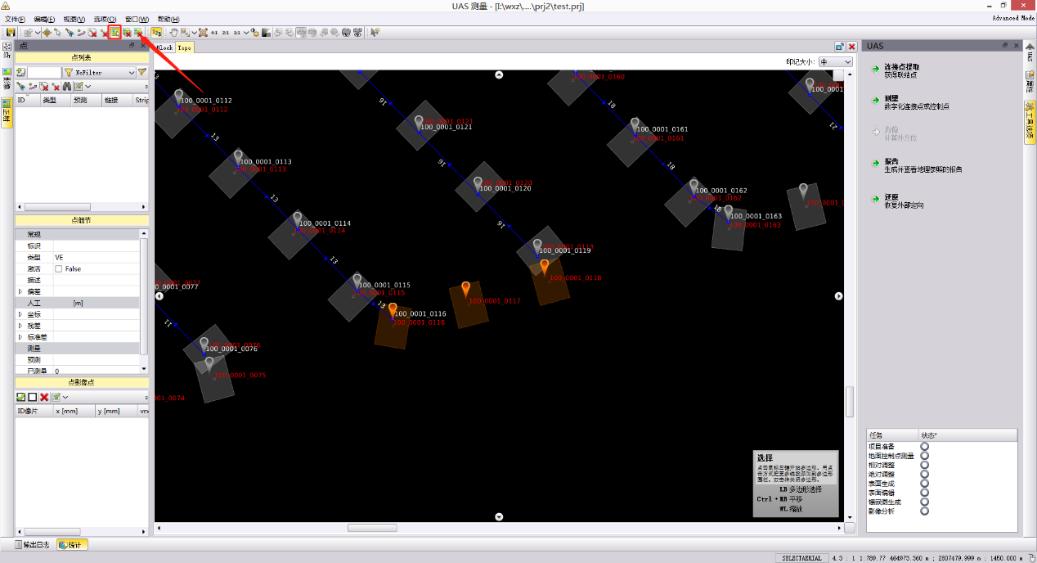
Task: Click the 报告 workflow link
Action: pos(891,160)
